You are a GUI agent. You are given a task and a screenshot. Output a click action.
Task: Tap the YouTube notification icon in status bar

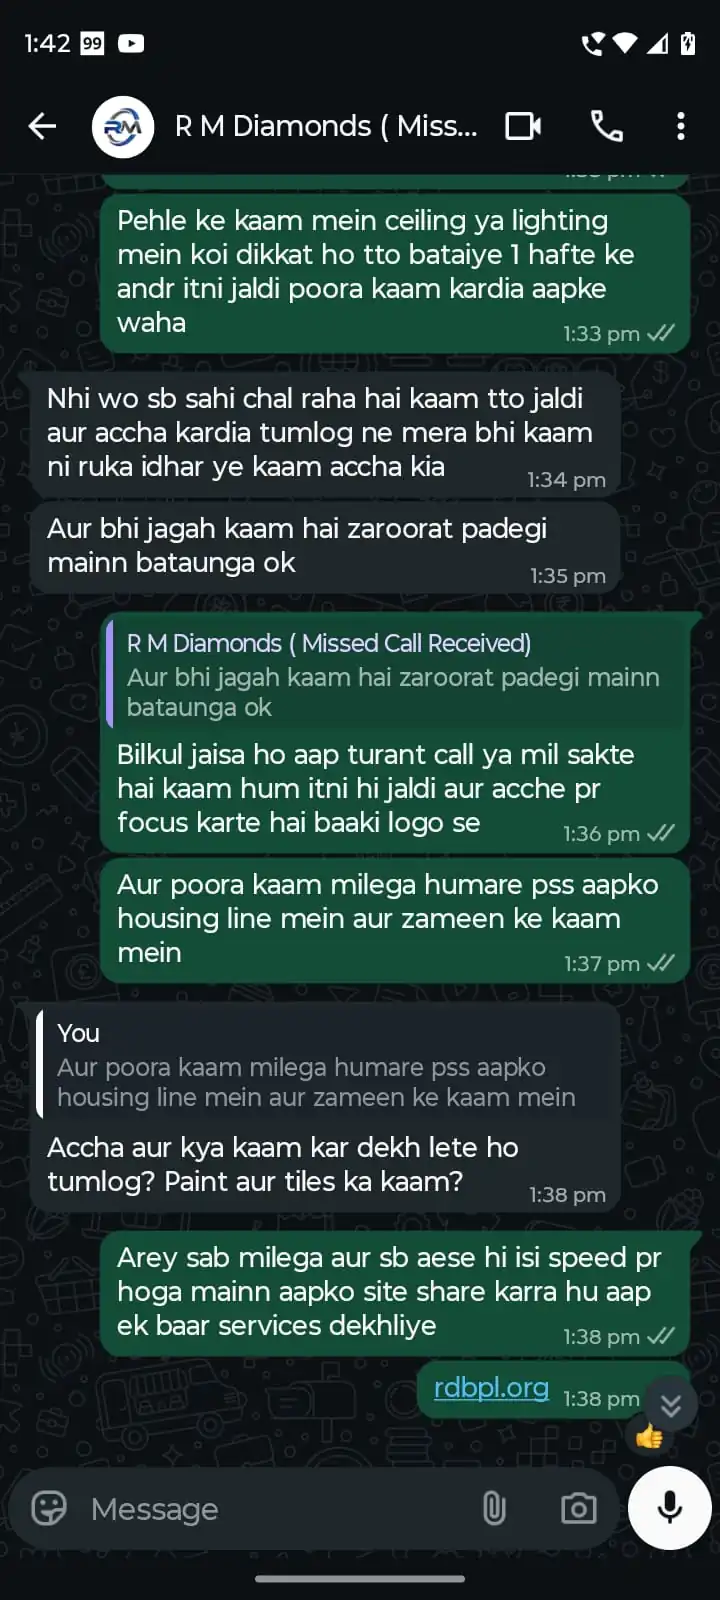pos(131,43)
